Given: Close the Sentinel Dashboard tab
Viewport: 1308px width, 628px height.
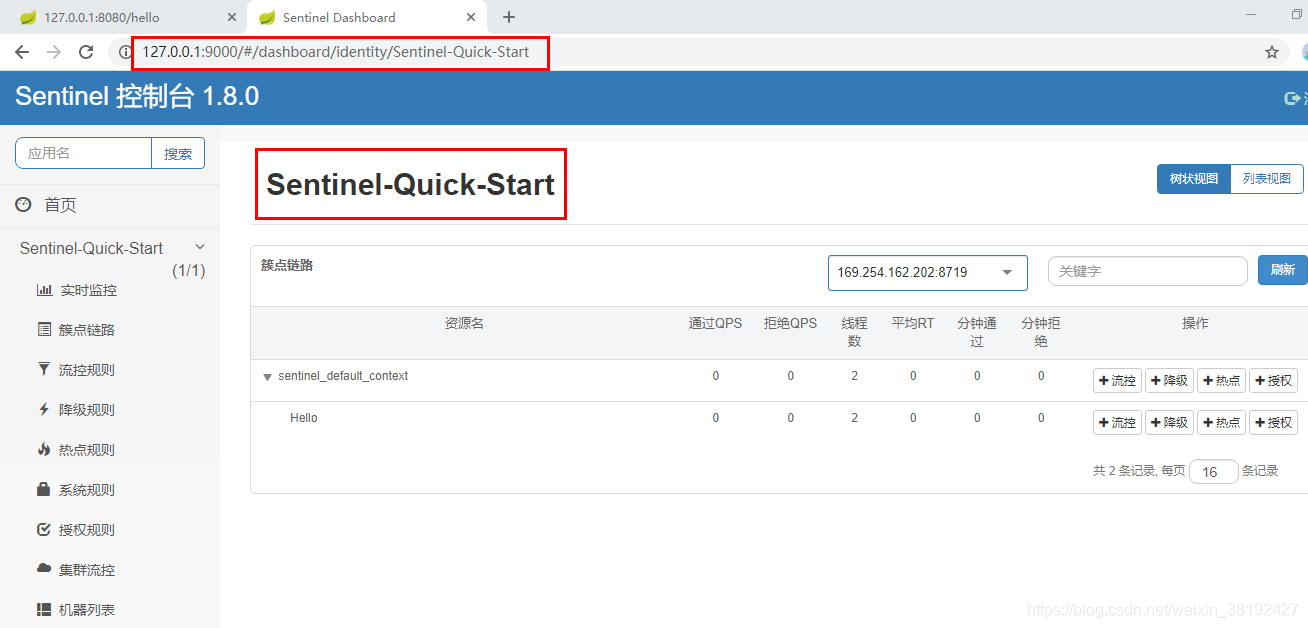Looking at the screenshot, I should click(471, 17).
